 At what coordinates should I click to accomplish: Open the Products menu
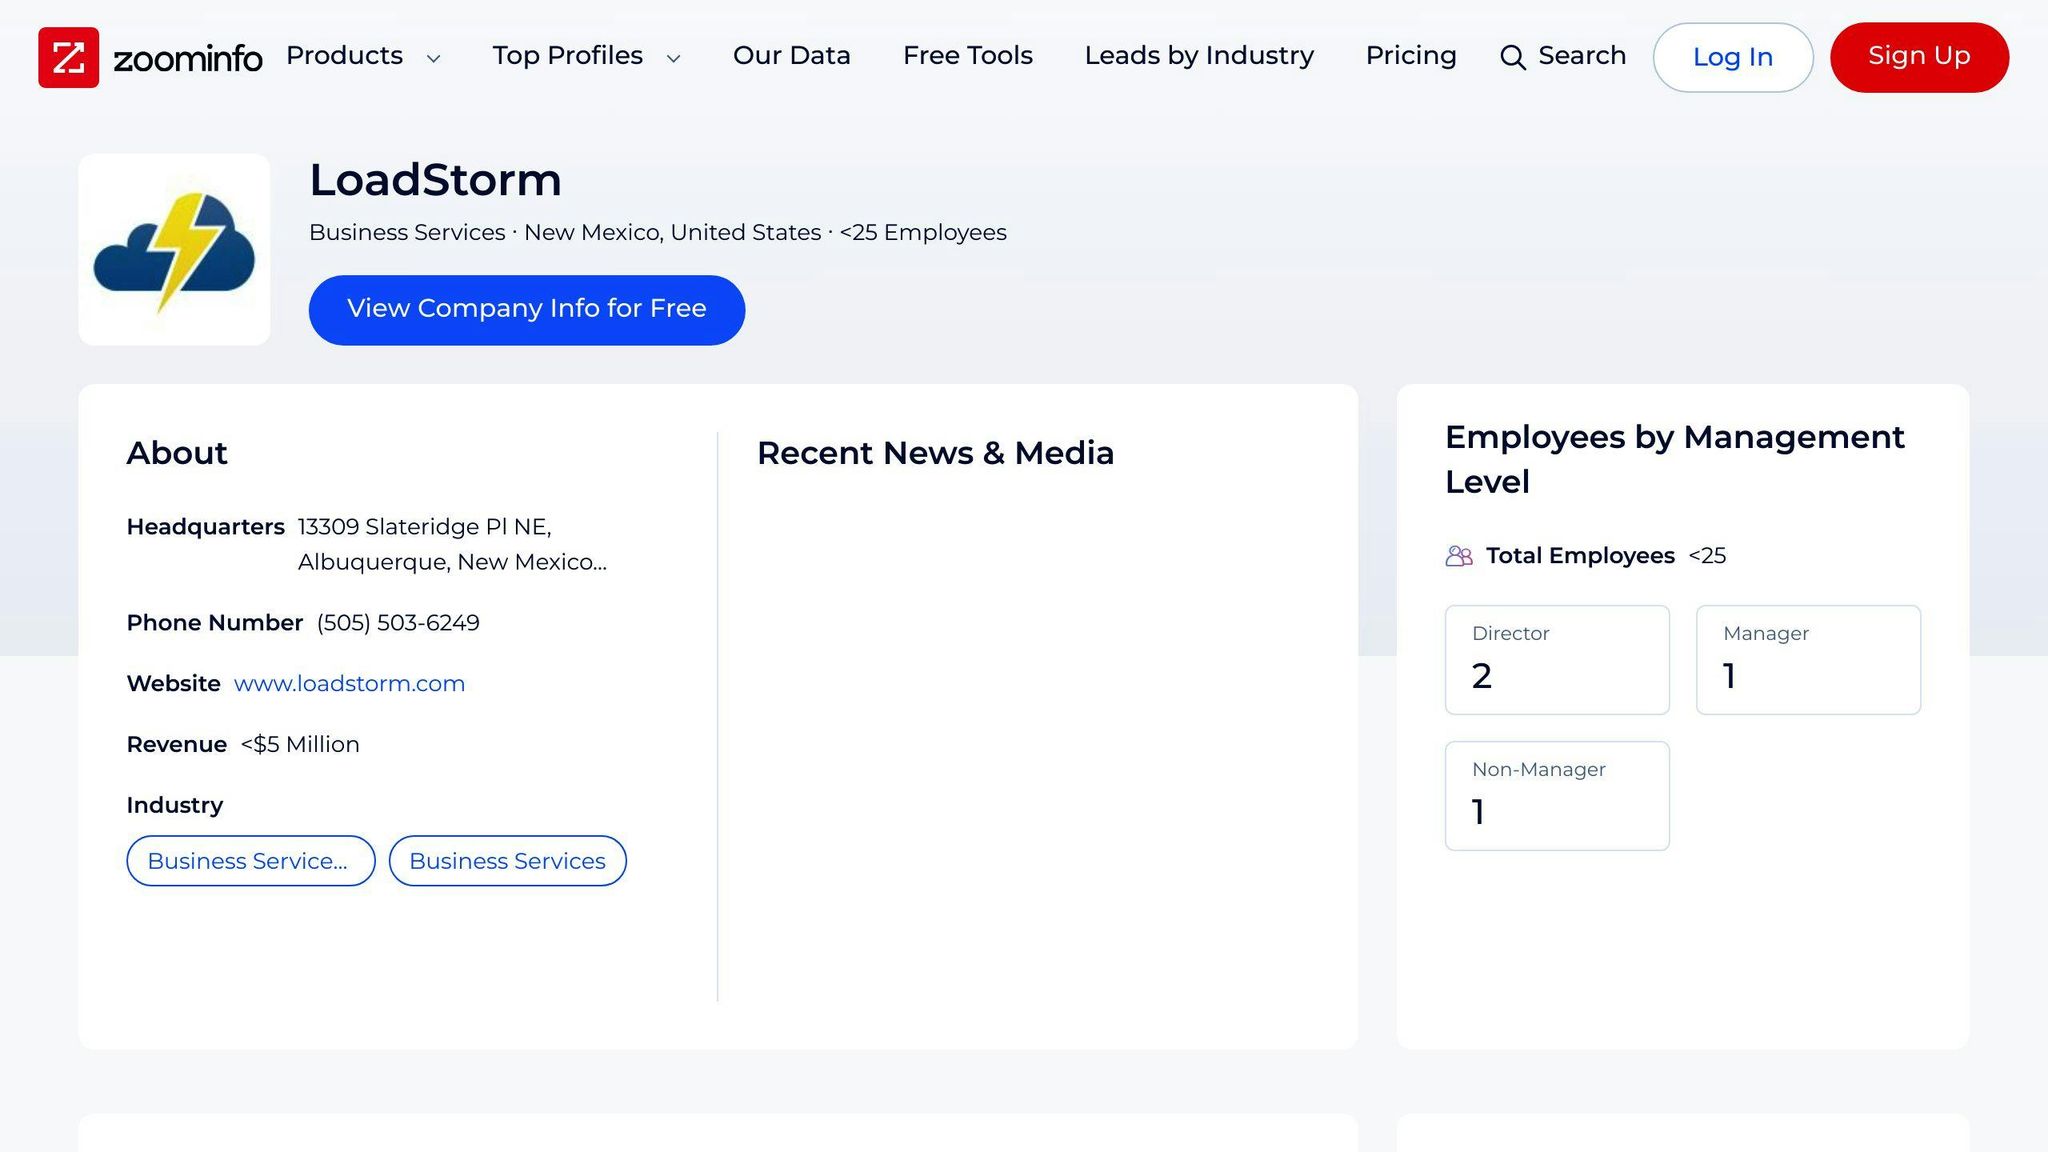[345, 55]
